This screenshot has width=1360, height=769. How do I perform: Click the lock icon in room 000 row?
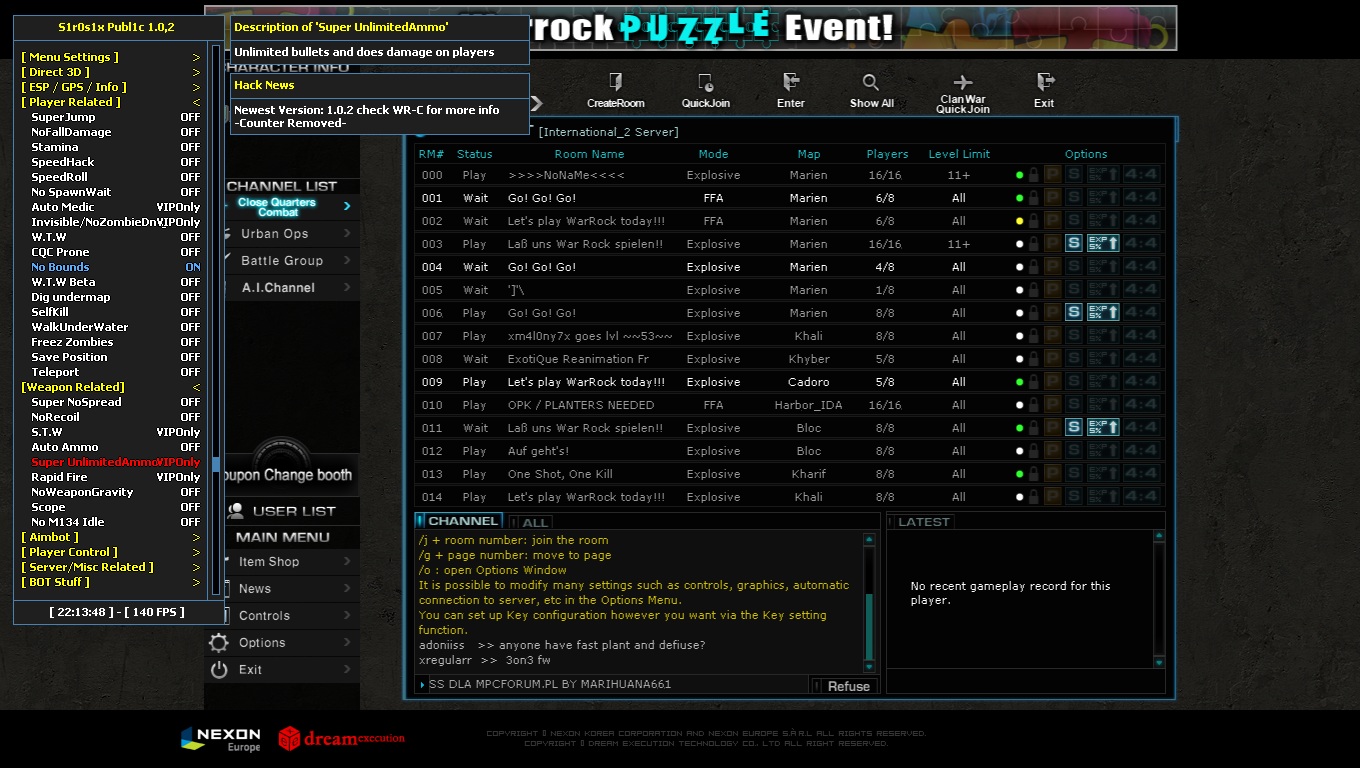point(1034,175)
